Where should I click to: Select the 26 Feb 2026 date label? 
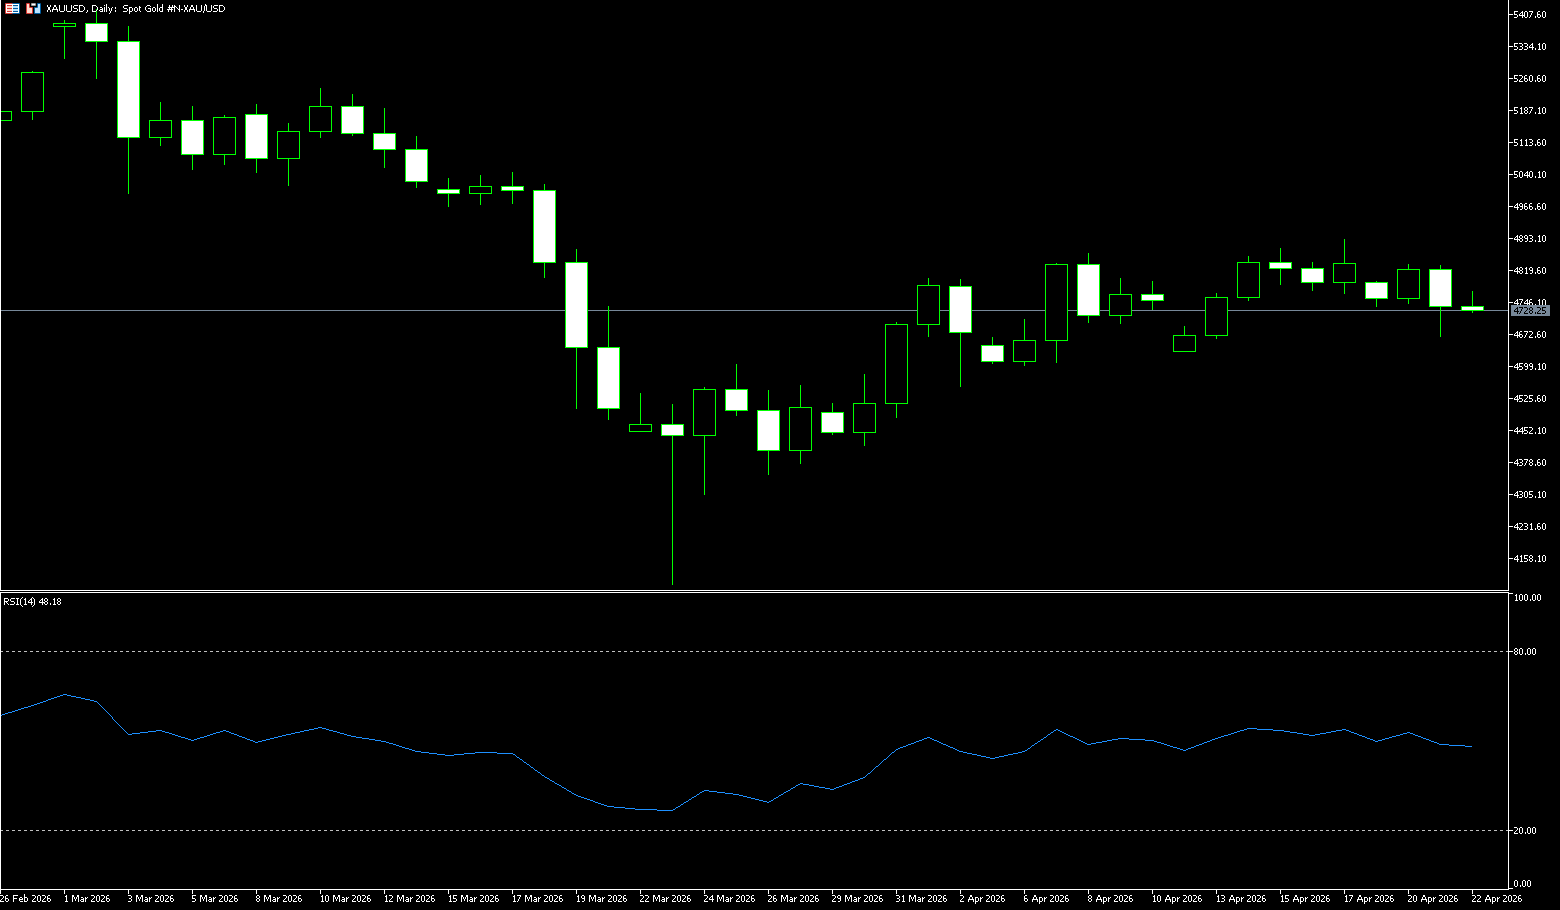tap(26, 899)
